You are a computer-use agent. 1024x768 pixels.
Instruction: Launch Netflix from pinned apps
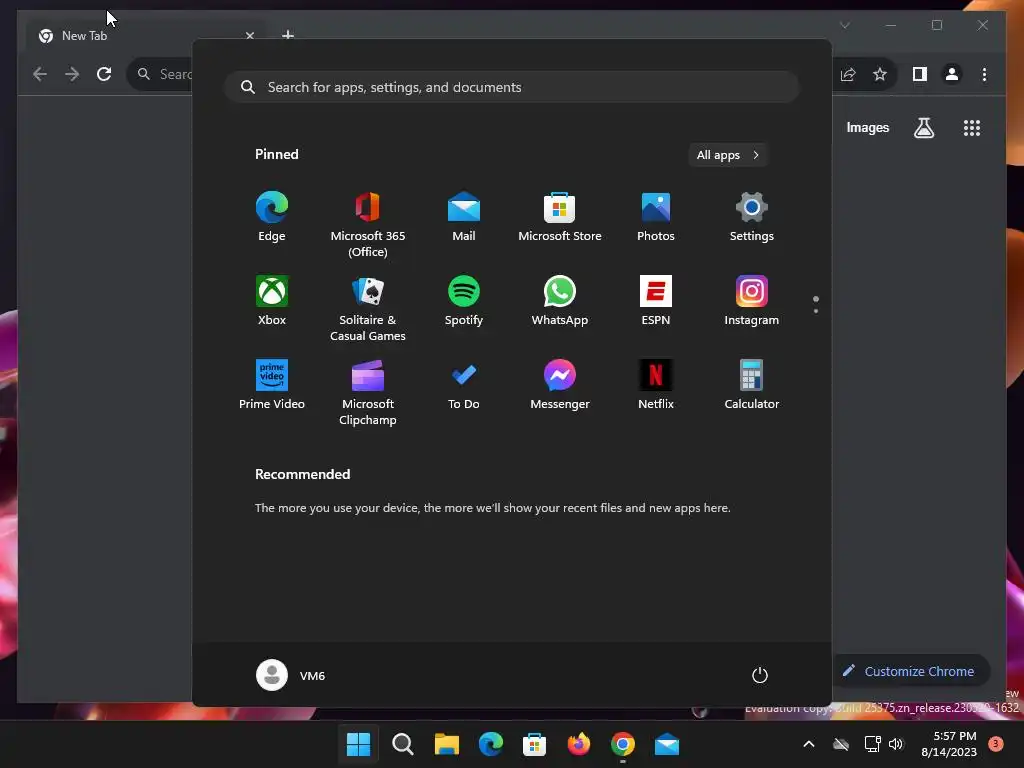[656, 385]
